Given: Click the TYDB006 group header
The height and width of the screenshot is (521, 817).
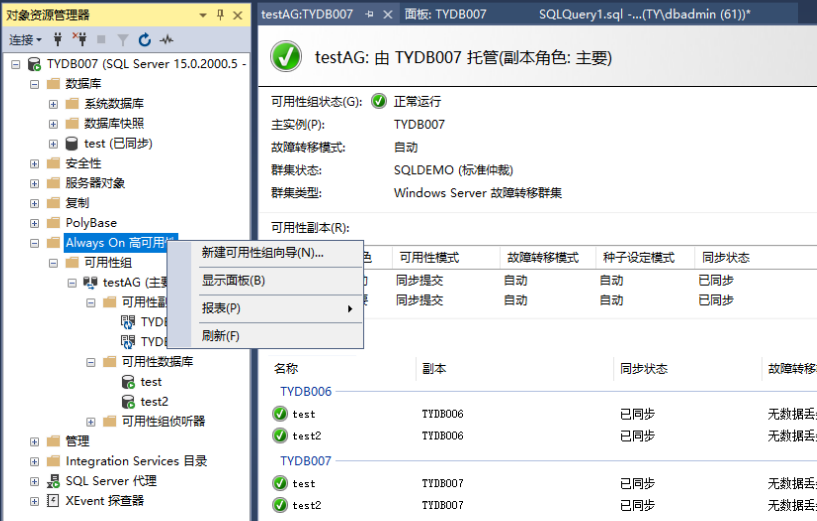Looking at the screenshot, I should click(x=306, y=392).
